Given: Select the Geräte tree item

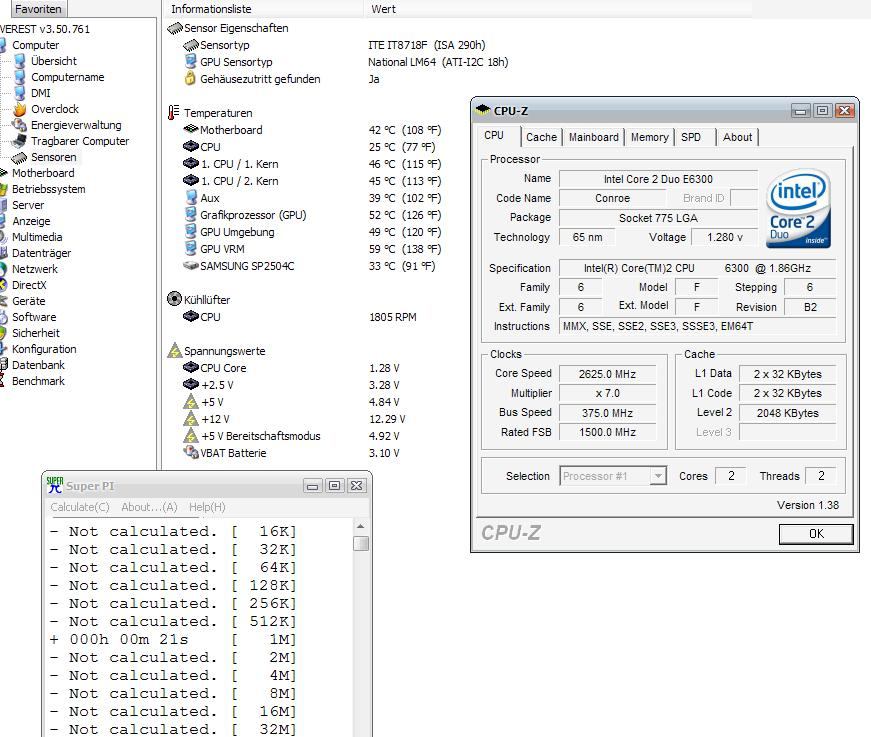Looking at the screenshot, I should tap(28, 301).
